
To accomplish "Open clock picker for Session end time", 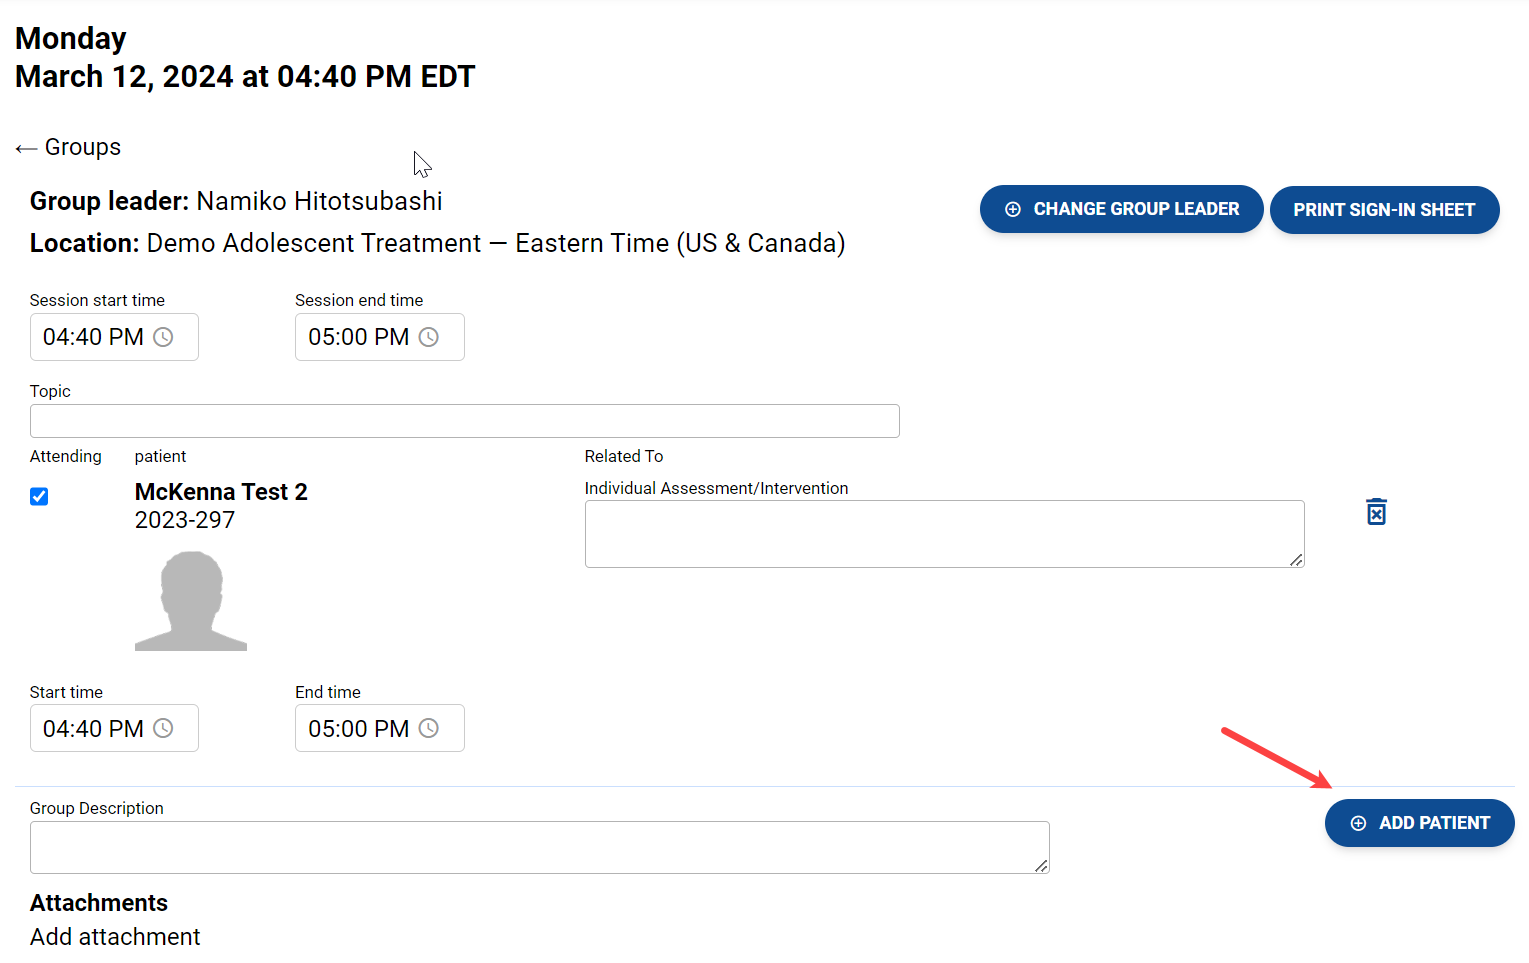I will (428, 337).
